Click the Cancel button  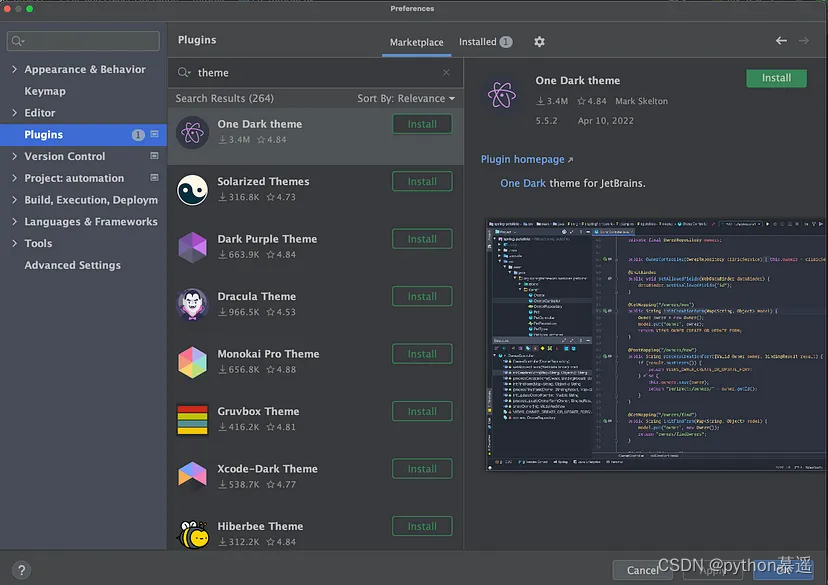[642, 570]
